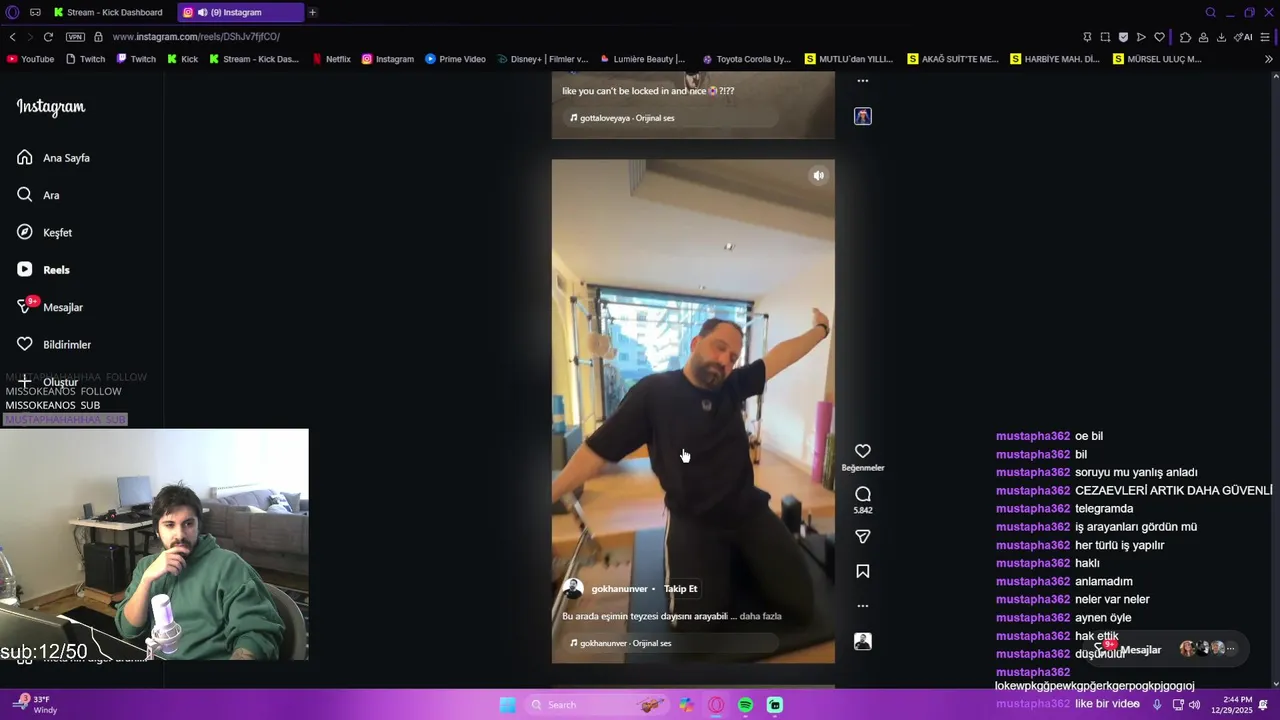The image size is (1280, 720).
Task: Open browser extensions cube icon
Action: point(1185,37)
